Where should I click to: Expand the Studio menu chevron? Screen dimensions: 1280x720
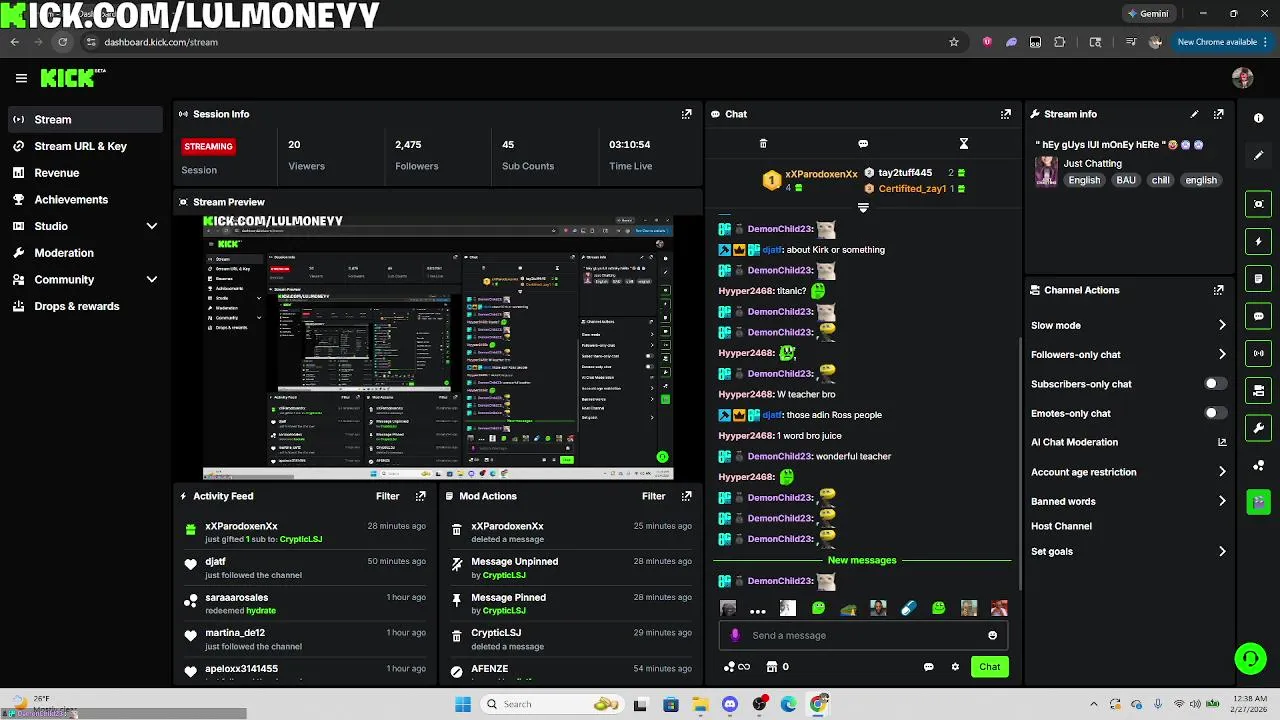point(152,226)
